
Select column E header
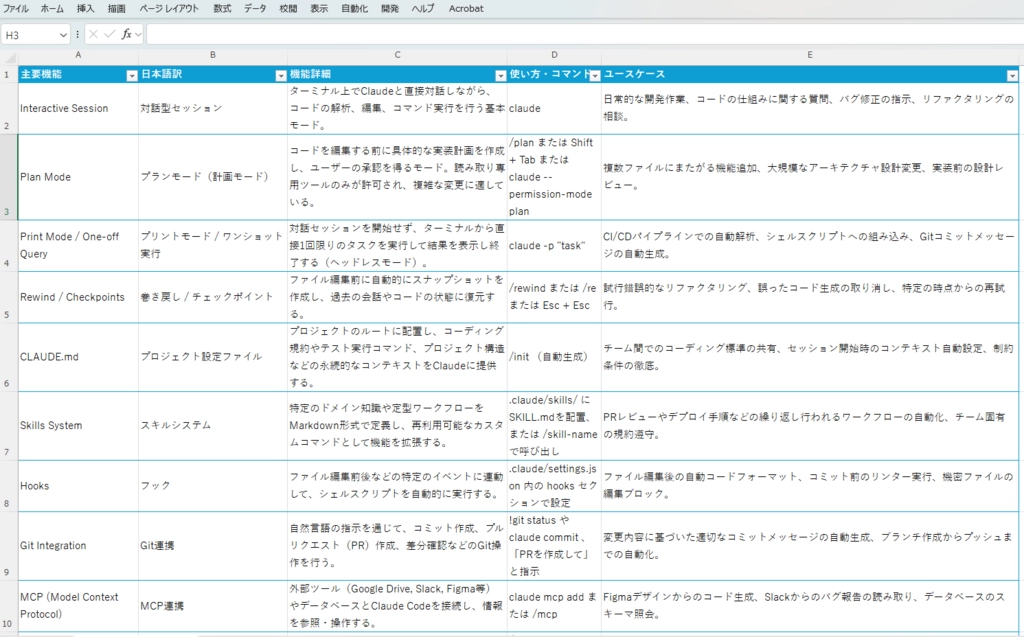click(810, 55)
